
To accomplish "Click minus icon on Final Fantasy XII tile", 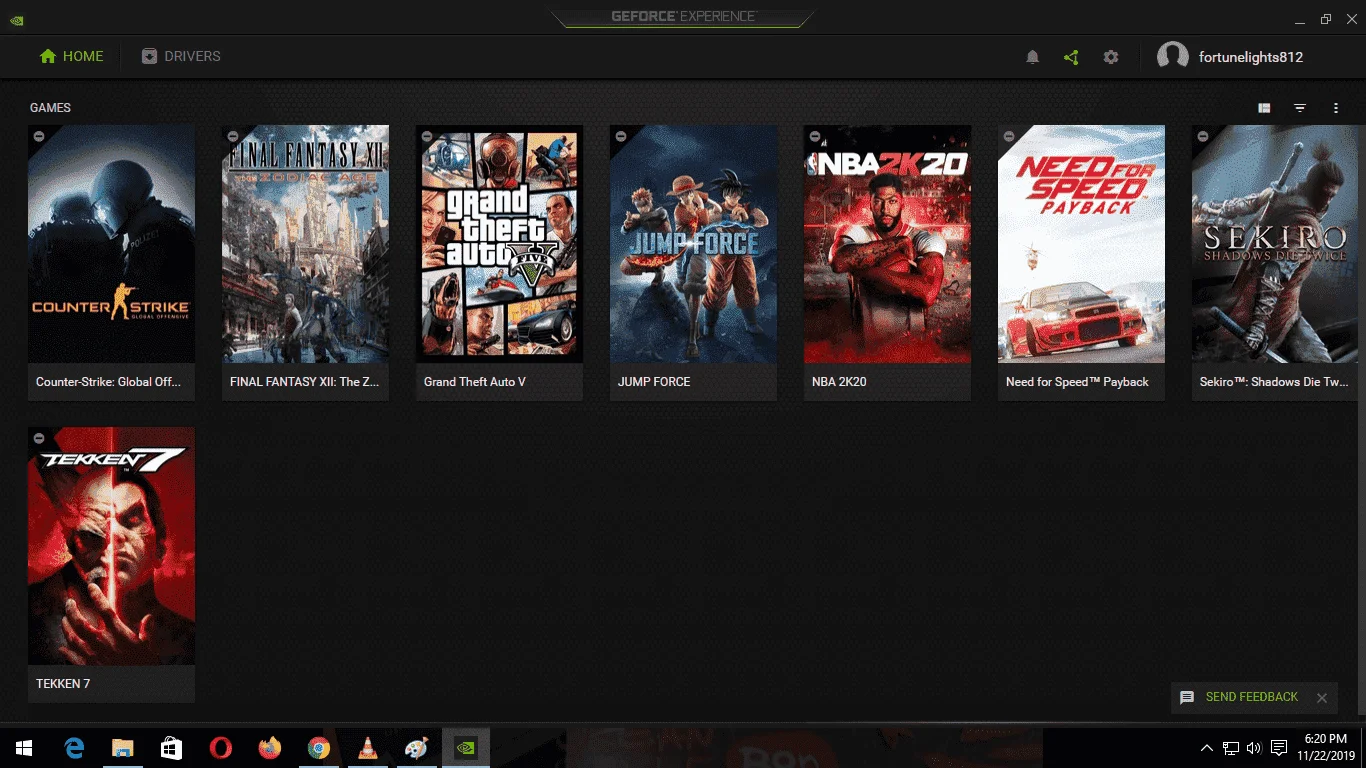I will click(232, 135).
